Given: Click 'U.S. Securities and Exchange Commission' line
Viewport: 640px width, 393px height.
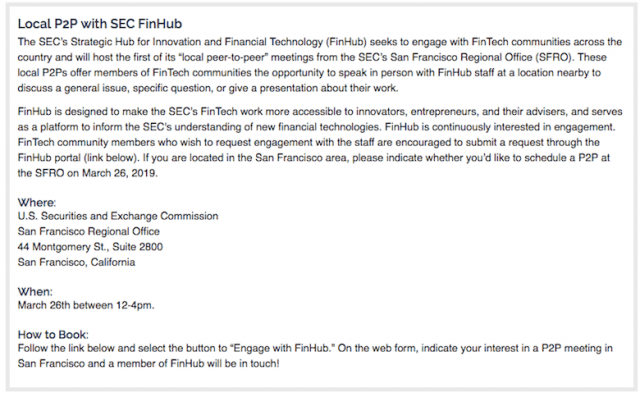Looking at the screenshot, I should coord(118,216).
